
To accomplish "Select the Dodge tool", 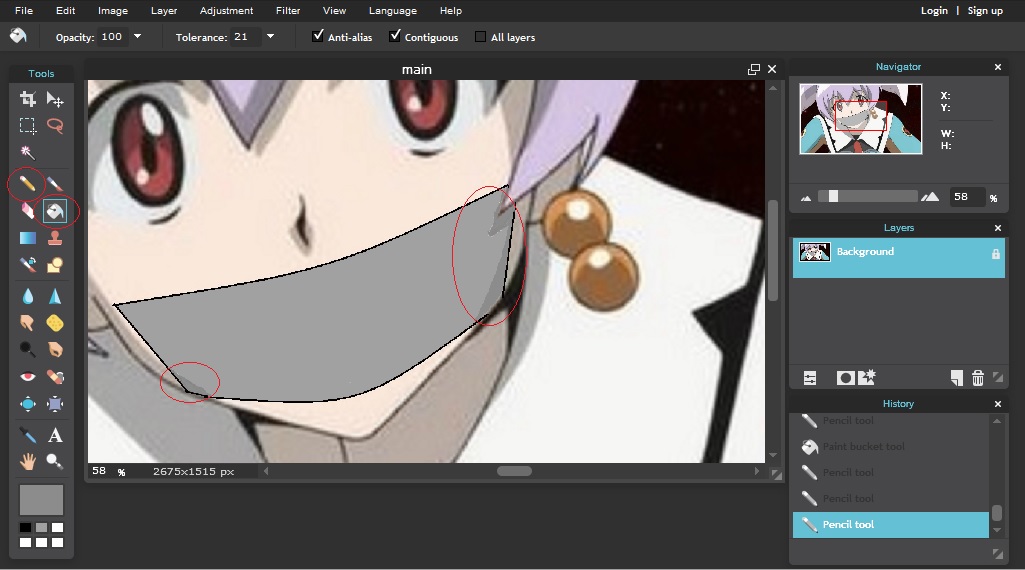I will (x=27, y=350).
